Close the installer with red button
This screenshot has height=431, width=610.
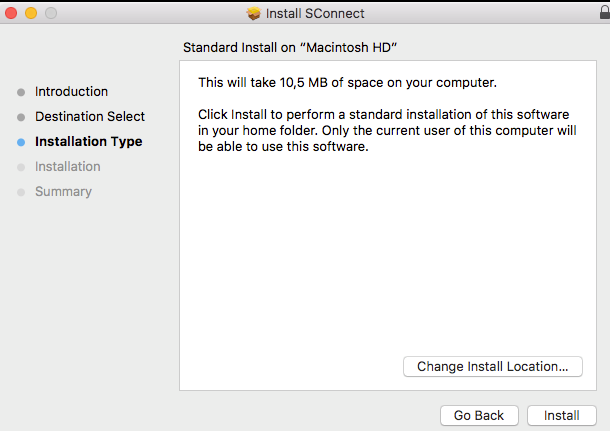point(11,13)
